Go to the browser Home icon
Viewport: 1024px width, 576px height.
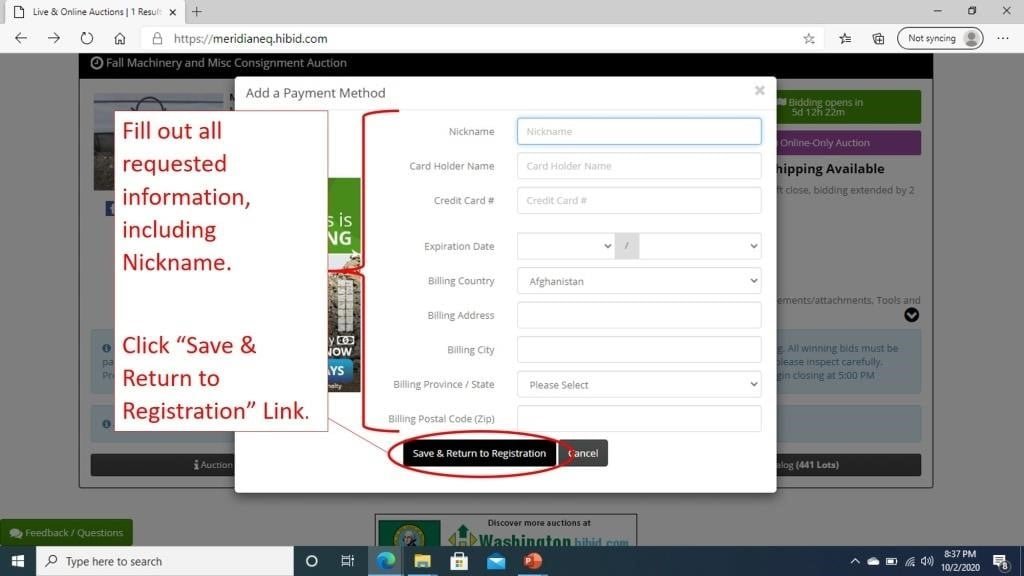[120, 39]
